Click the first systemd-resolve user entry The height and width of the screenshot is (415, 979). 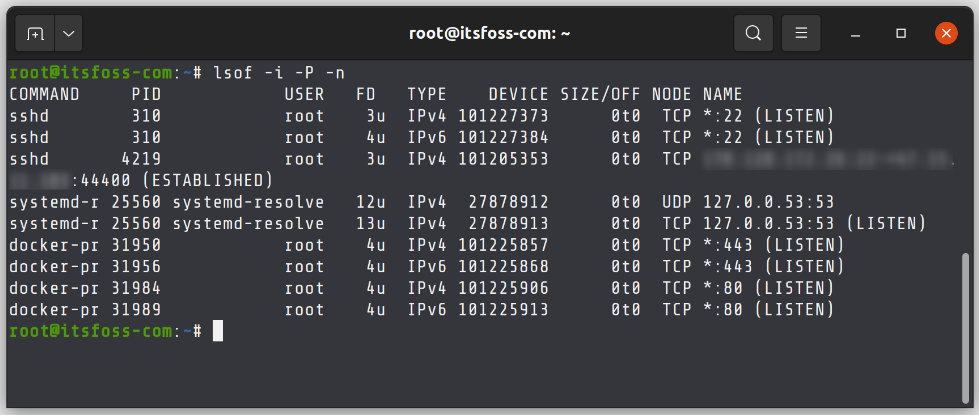[x=248, y=202]
